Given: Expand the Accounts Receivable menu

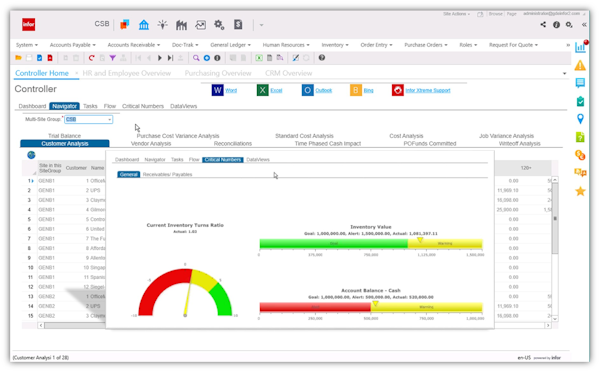Looking at the screenshot, I should 134,45.
